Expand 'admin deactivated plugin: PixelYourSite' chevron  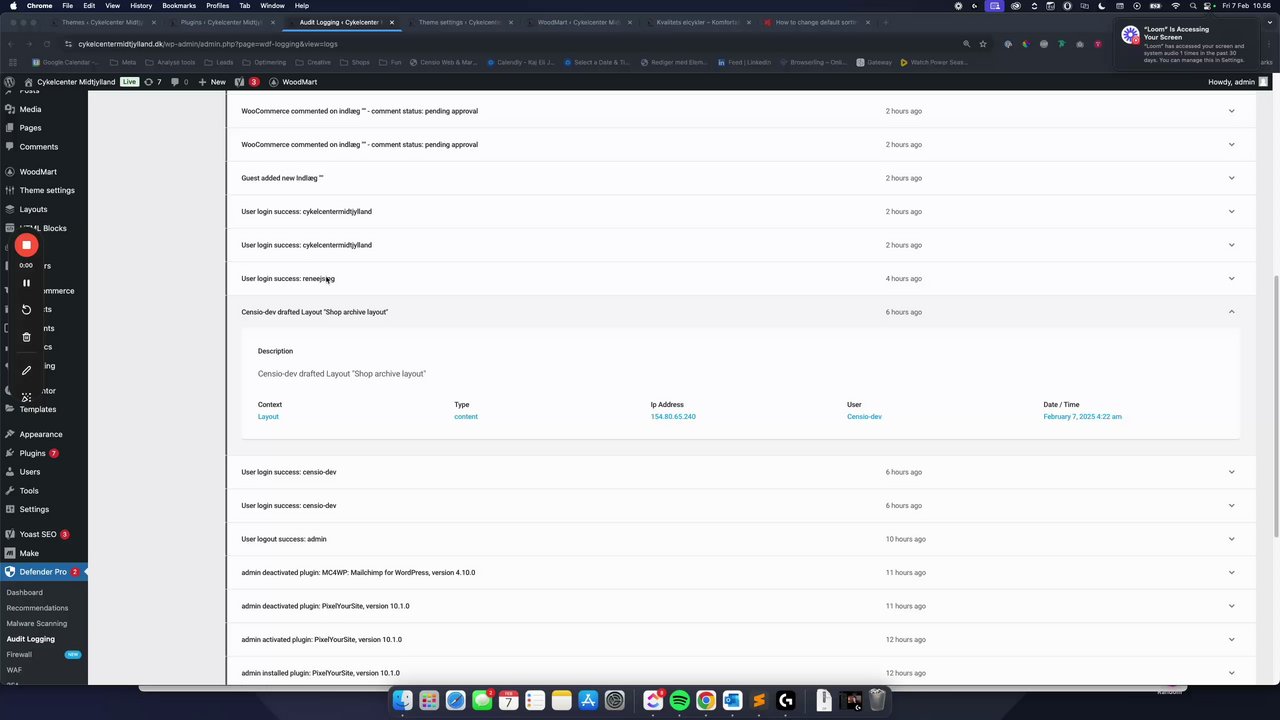coord(1231,606)
